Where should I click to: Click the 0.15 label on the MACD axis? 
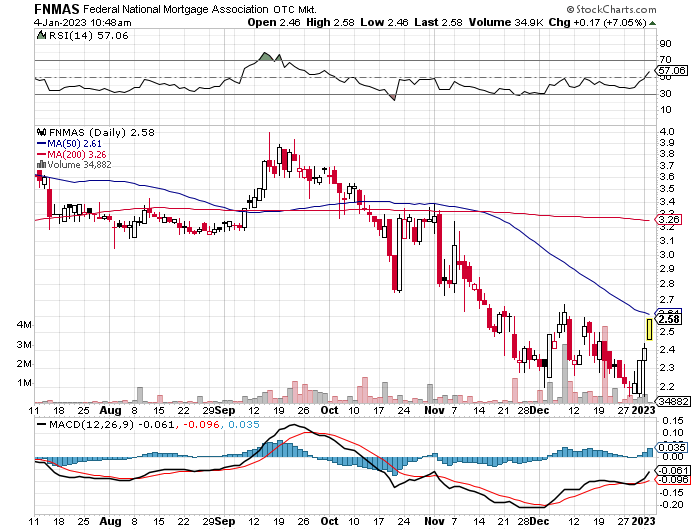point(673,421)
